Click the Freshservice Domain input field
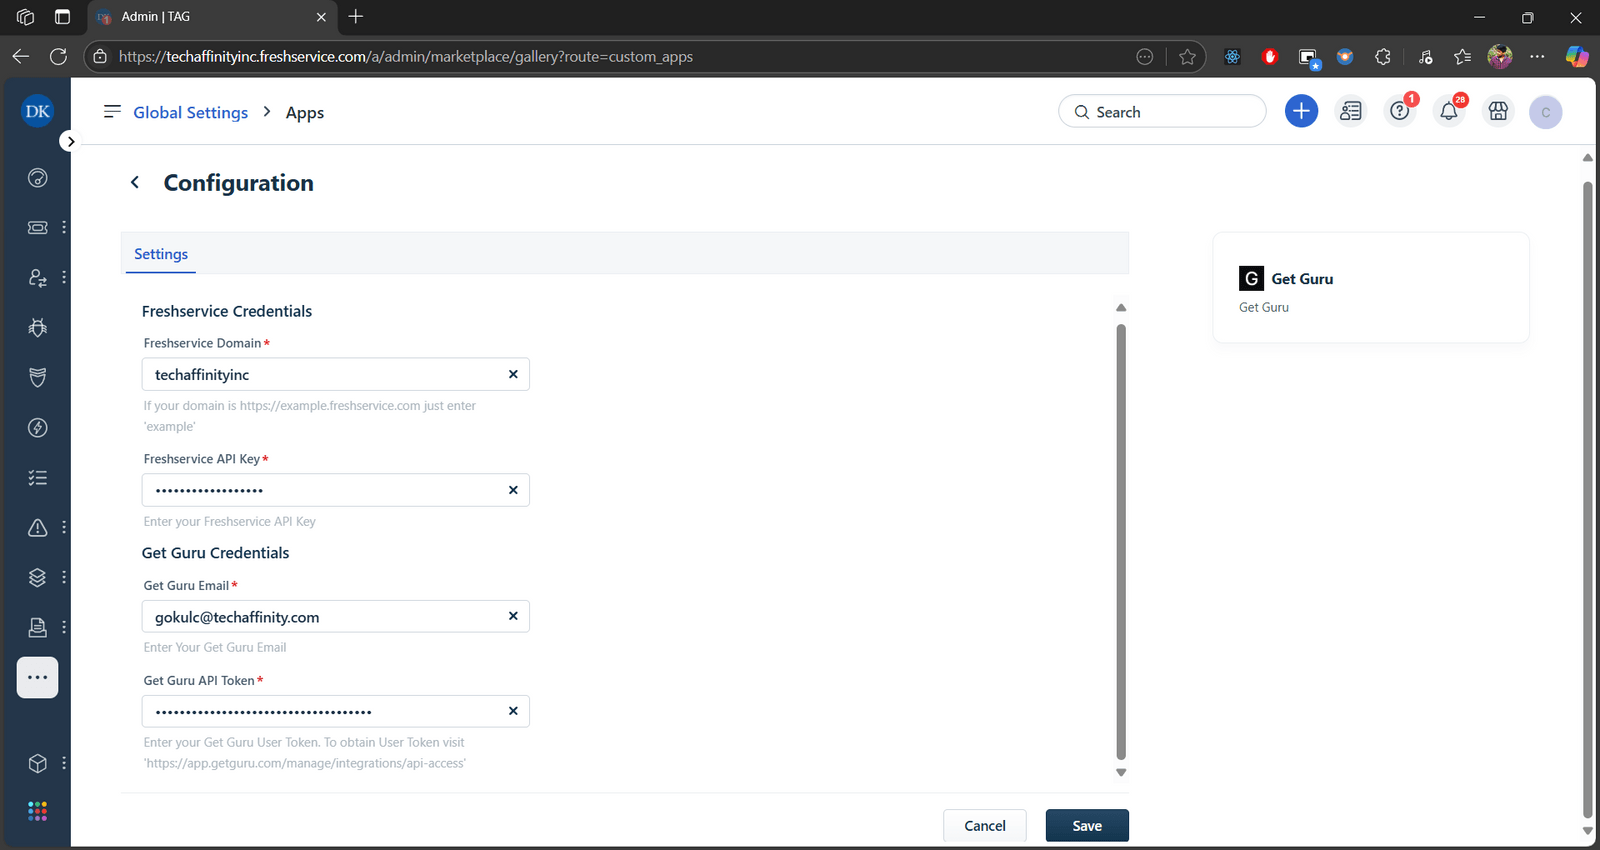 (x=335, y=374)
